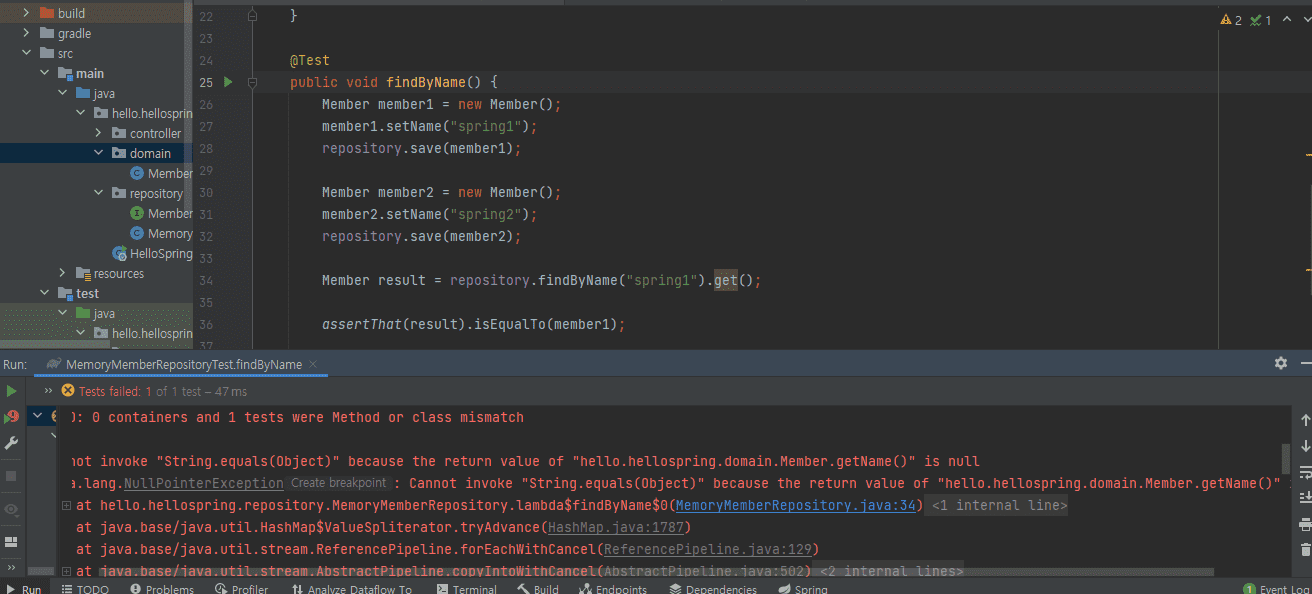
Task: Expand '<1 internal line>' fold
Action: (999, 506)
